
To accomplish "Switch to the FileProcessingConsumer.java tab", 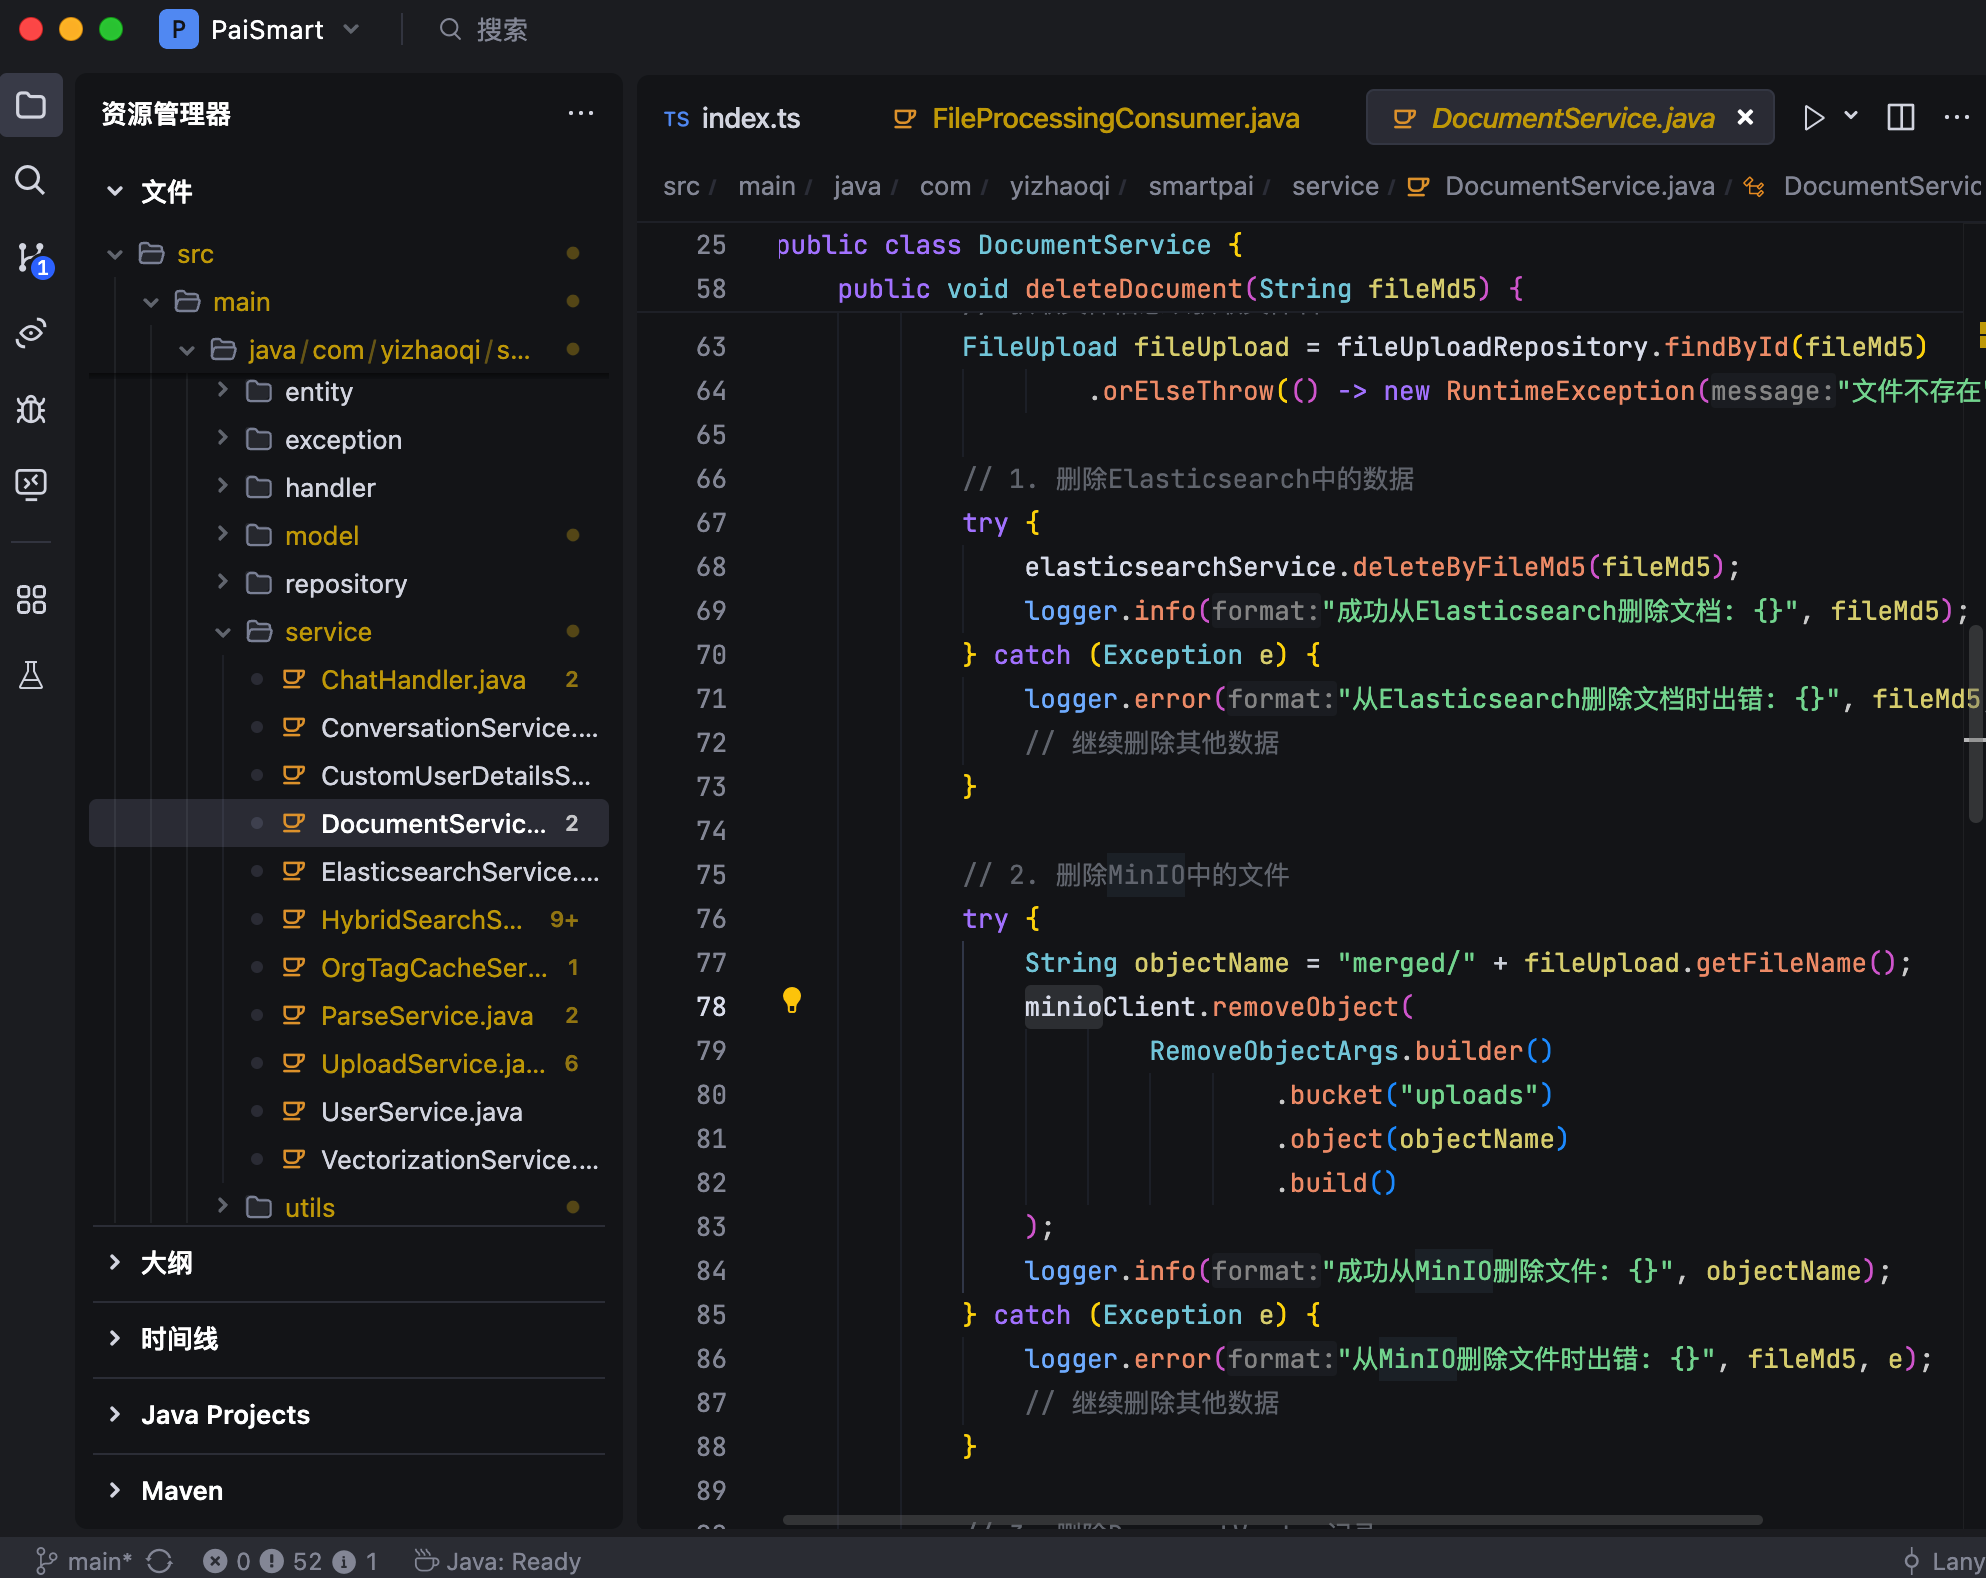I will coord(1096,118).
